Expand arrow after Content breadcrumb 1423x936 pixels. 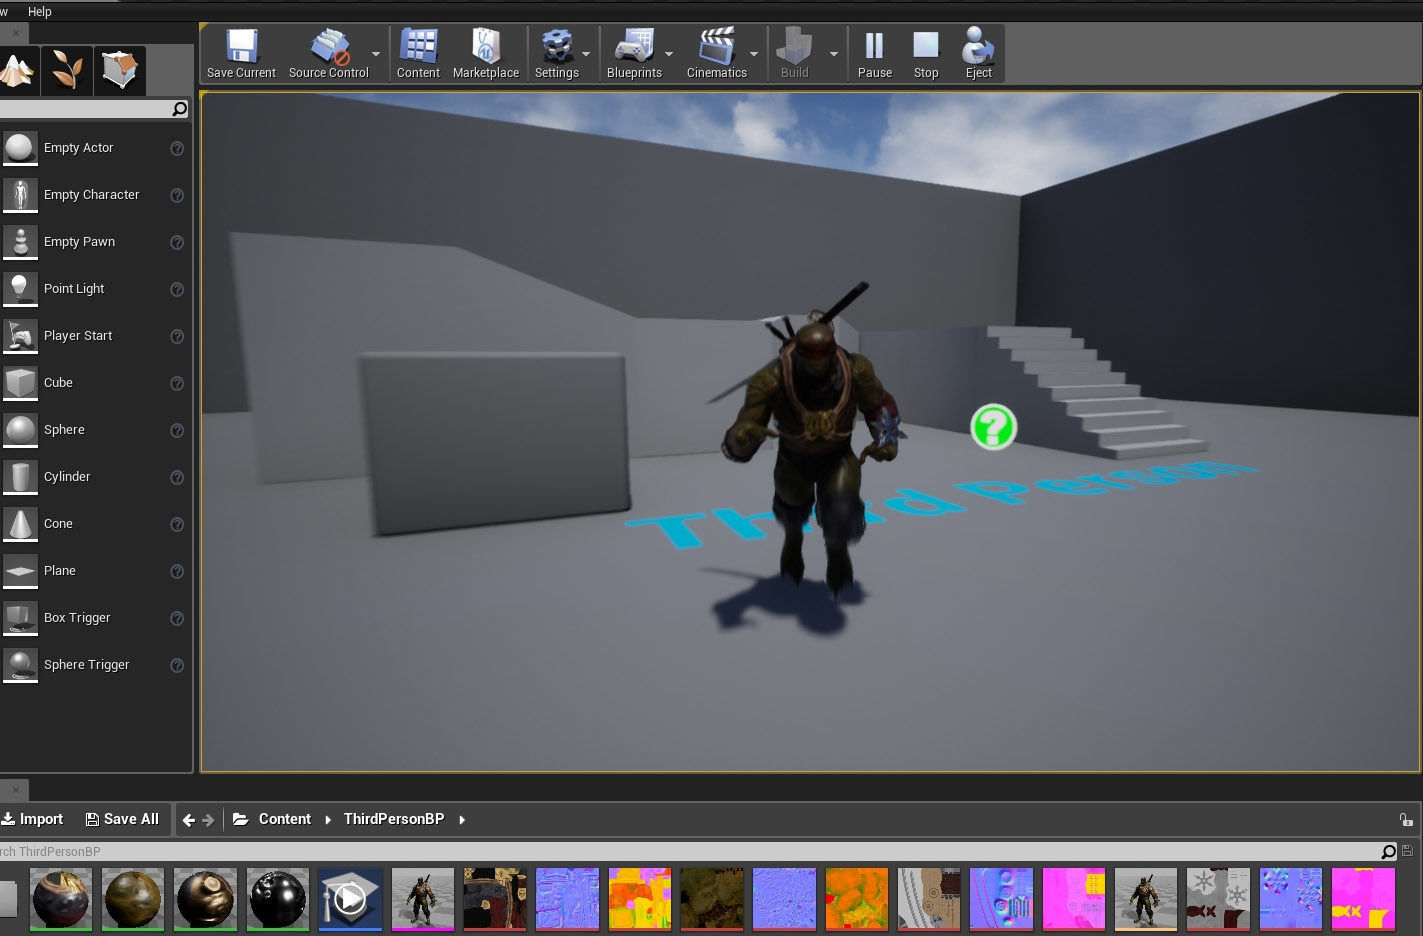click(x=328, y=820)
